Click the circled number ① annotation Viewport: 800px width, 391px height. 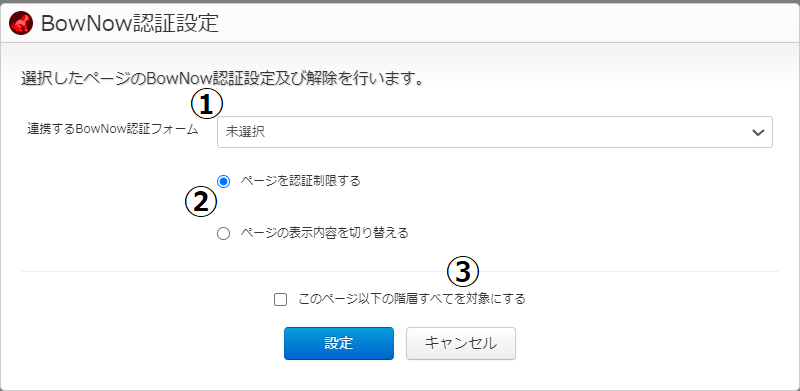coord(207,104)
